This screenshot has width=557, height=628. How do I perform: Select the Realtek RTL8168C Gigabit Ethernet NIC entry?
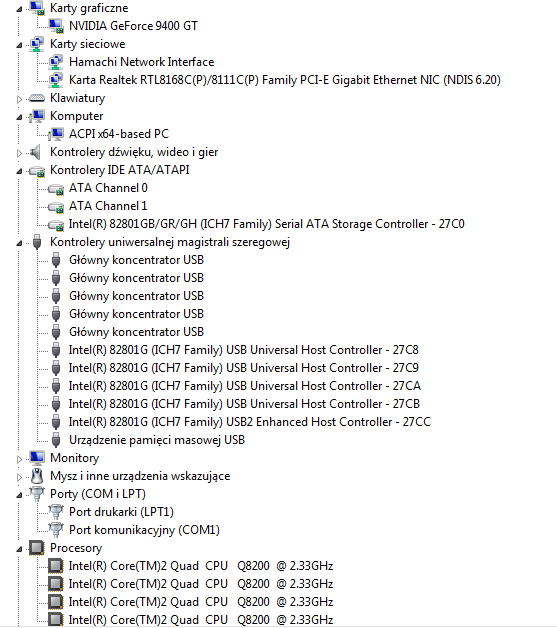285,80
